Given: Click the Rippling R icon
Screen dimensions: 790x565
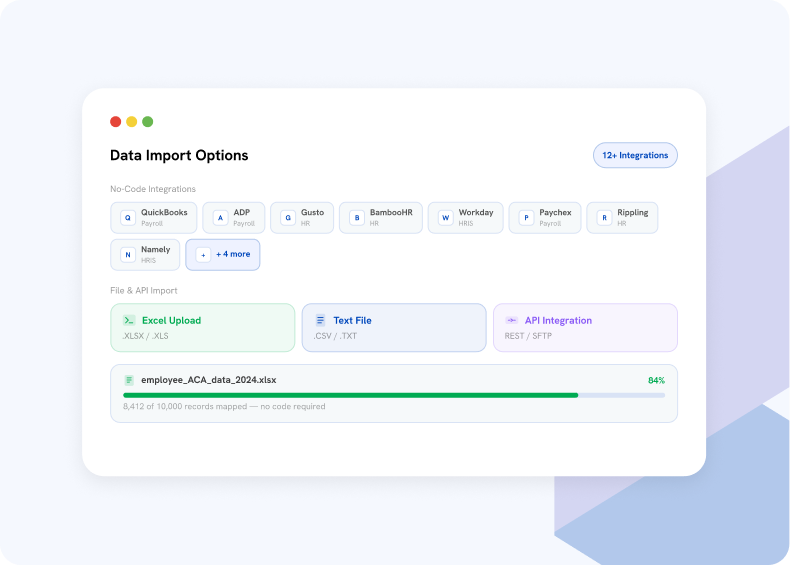Looking at the screenshot, I should pos(604,218).
